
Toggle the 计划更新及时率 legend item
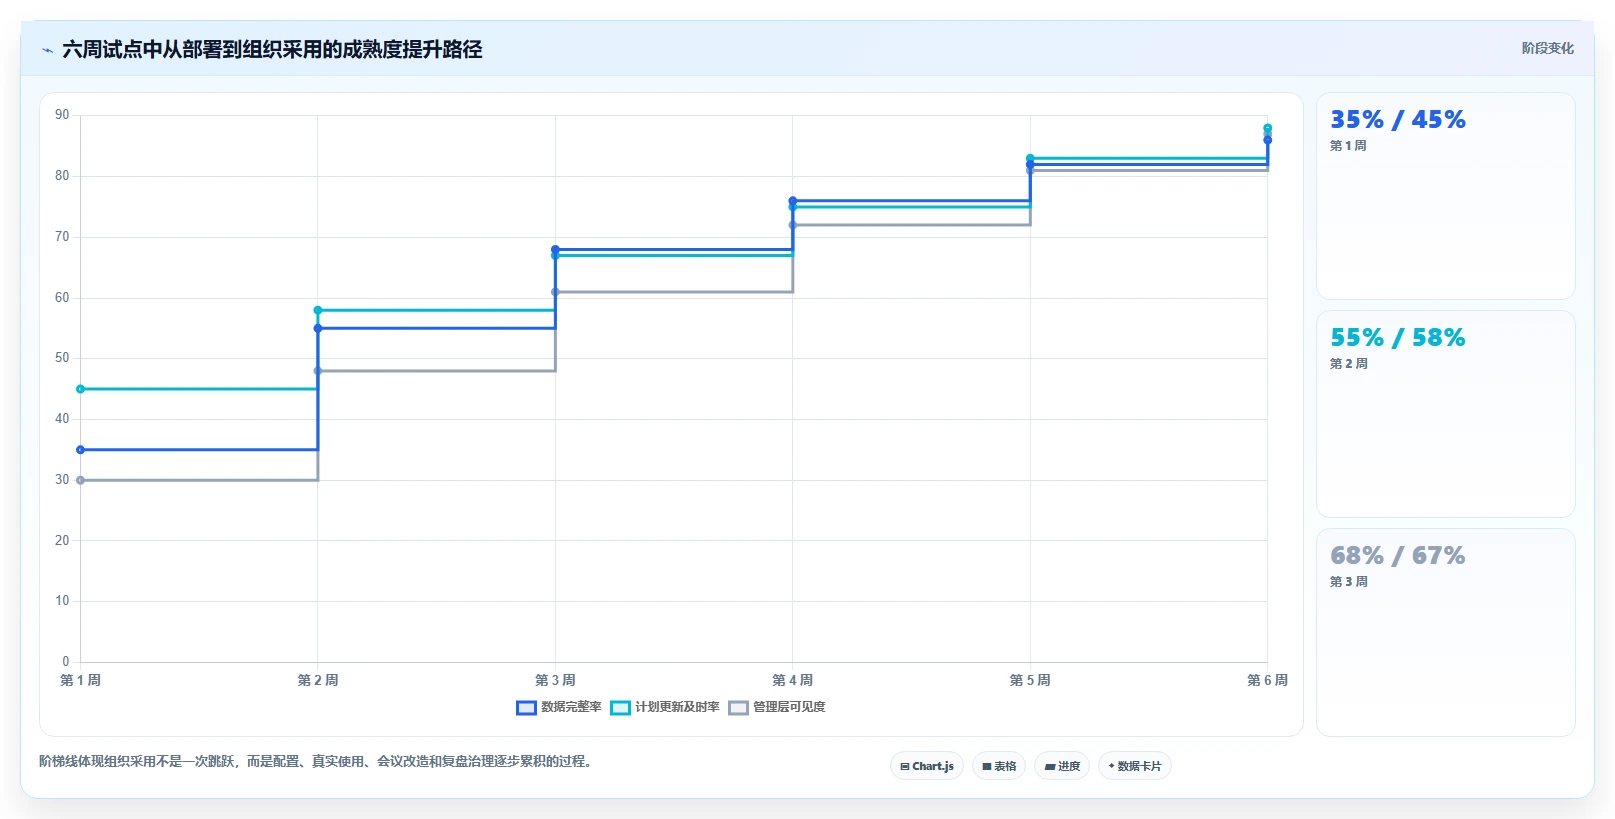pos(665,707)
